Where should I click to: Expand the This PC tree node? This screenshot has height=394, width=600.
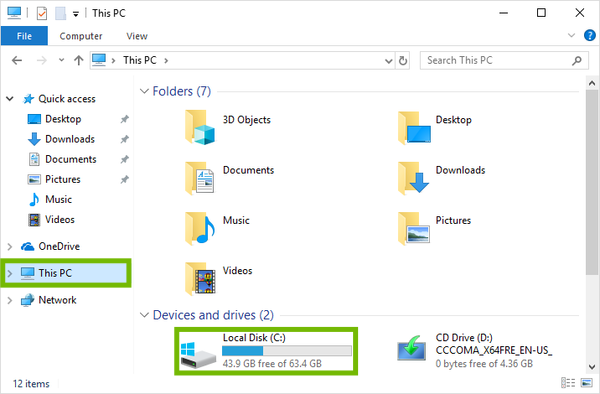10,273
